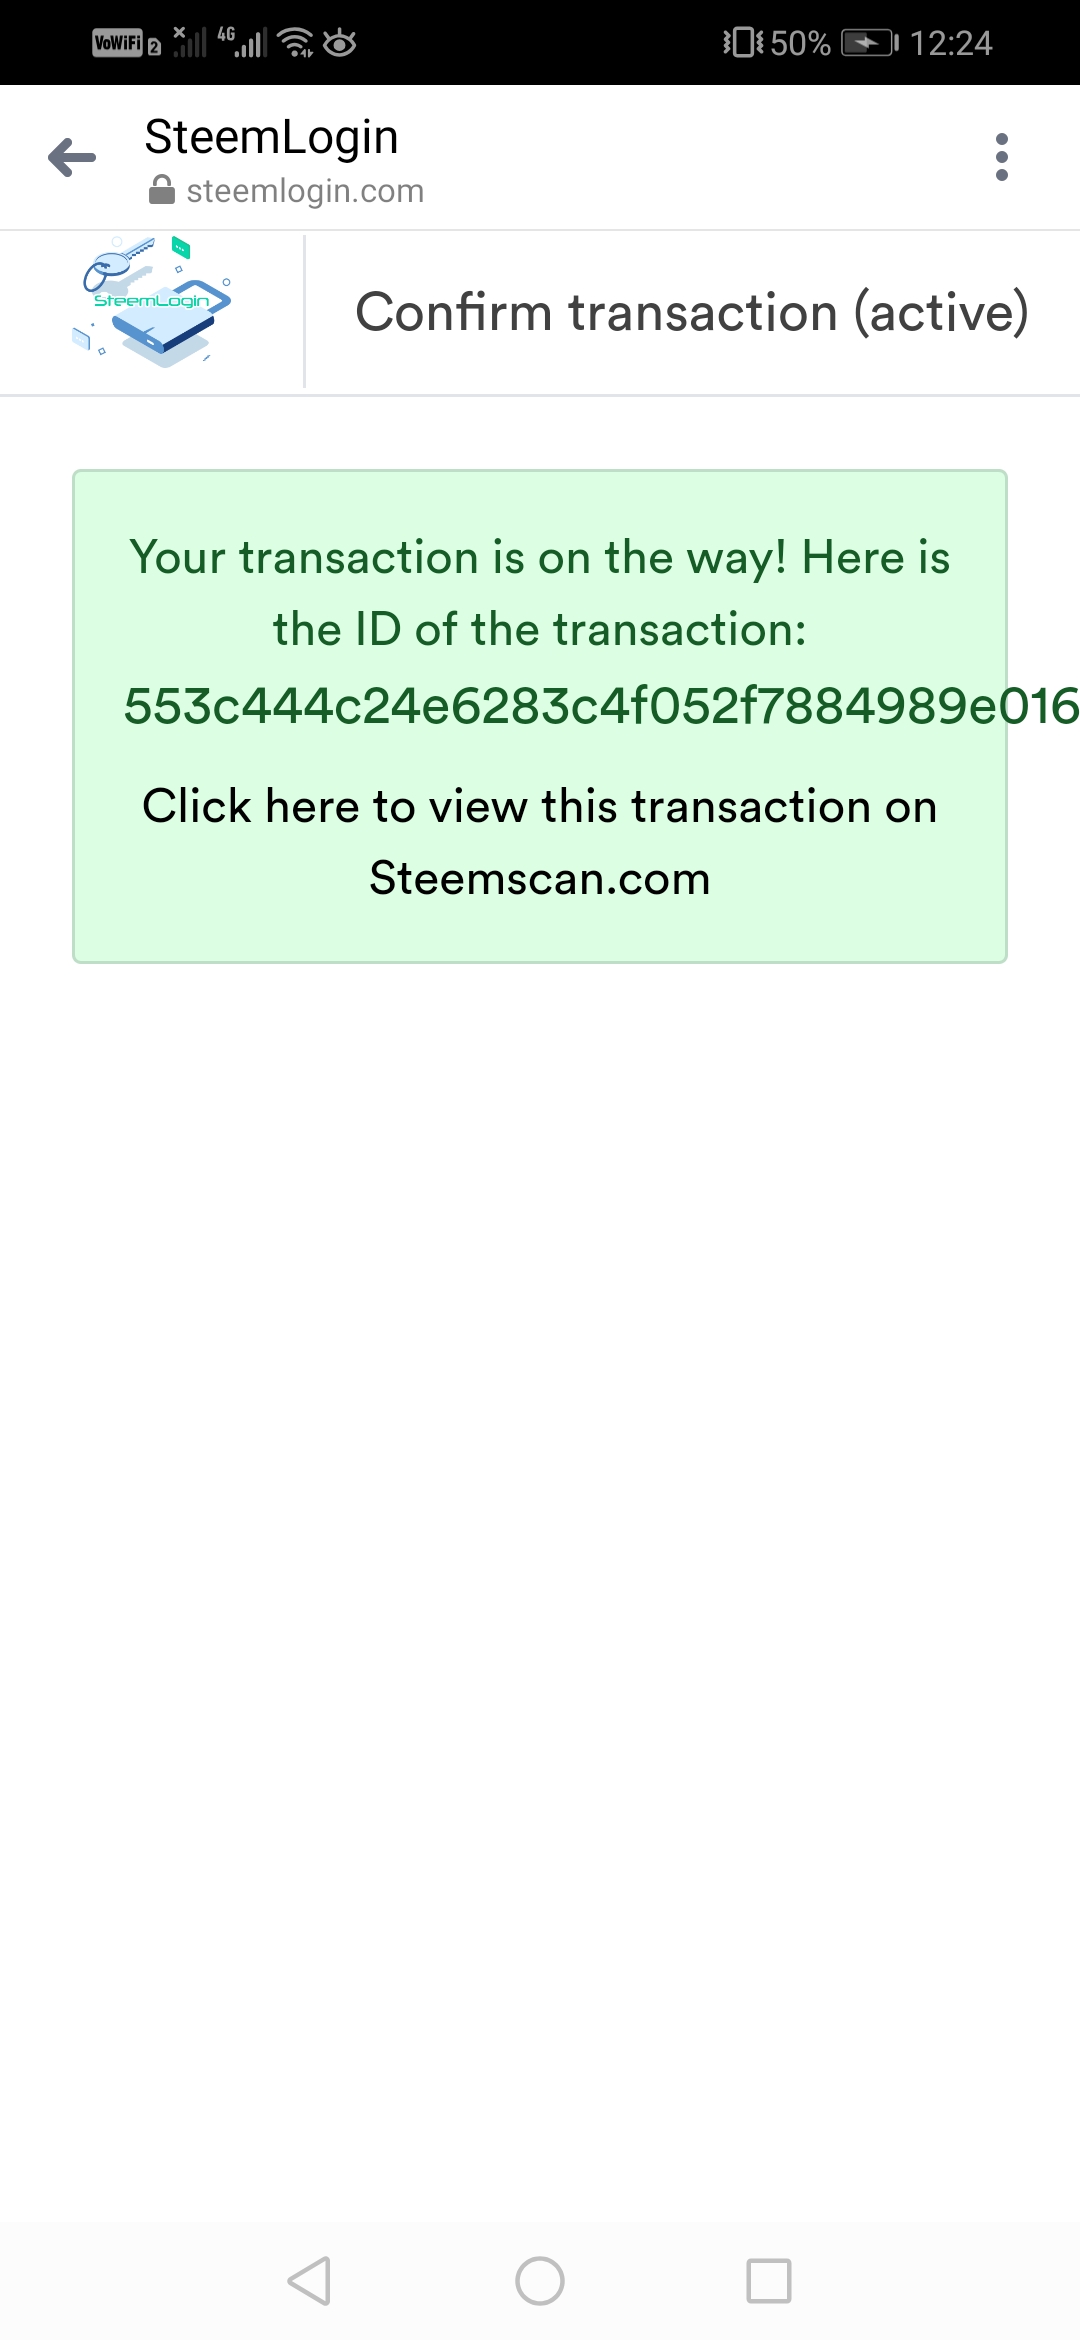
Task: Tap 'Your transaction is on the way' message
Action: coord(540,593)
